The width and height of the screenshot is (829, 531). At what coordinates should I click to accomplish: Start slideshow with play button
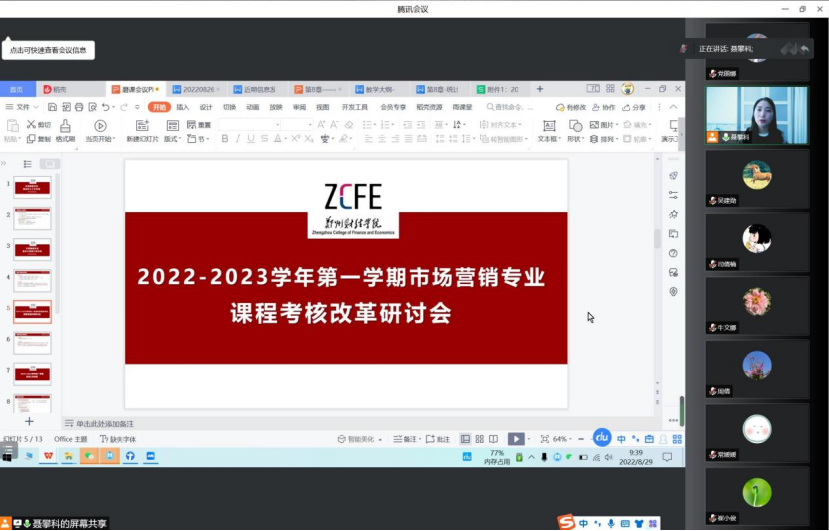tap(515, 439)
